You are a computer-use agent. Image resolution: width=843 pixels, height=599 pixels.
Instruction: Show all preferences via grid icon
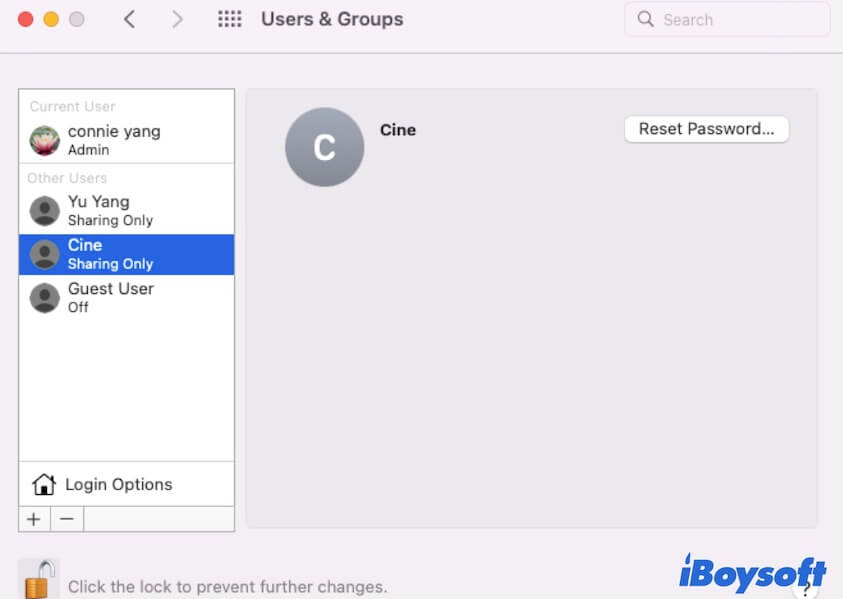point(230,19)
